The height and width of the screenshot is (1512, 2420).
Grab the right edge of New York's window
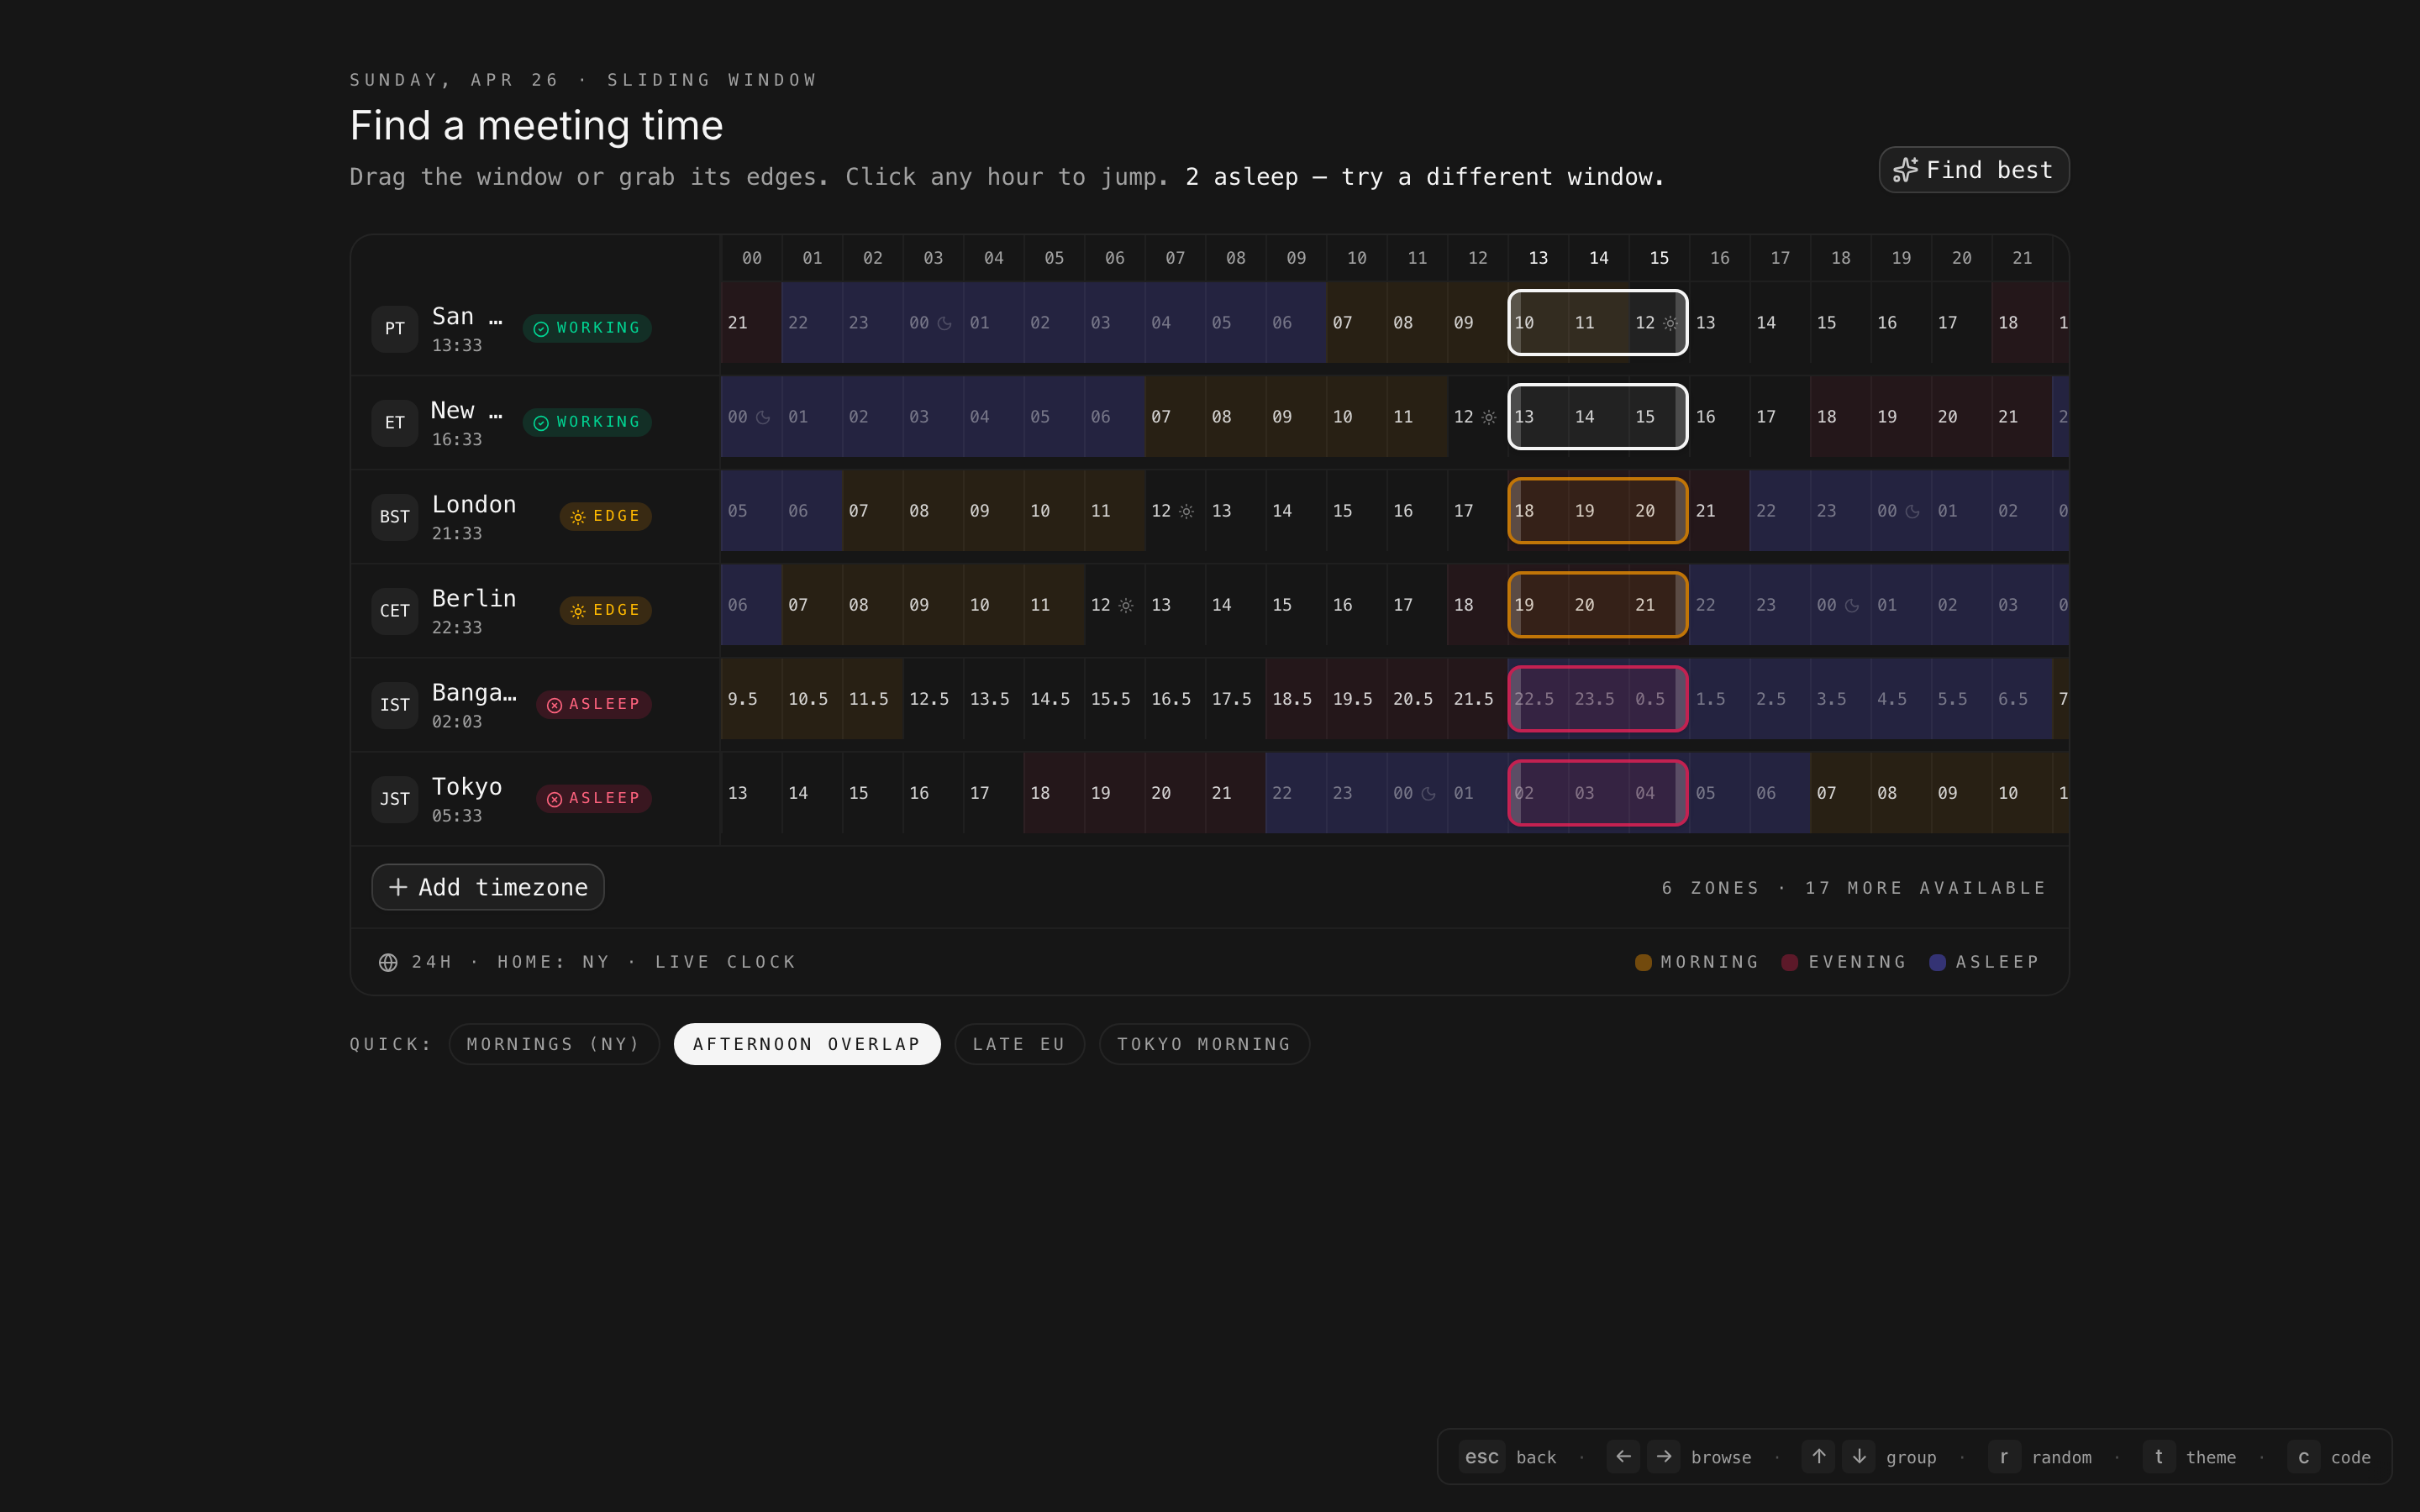coord(1682,417)
